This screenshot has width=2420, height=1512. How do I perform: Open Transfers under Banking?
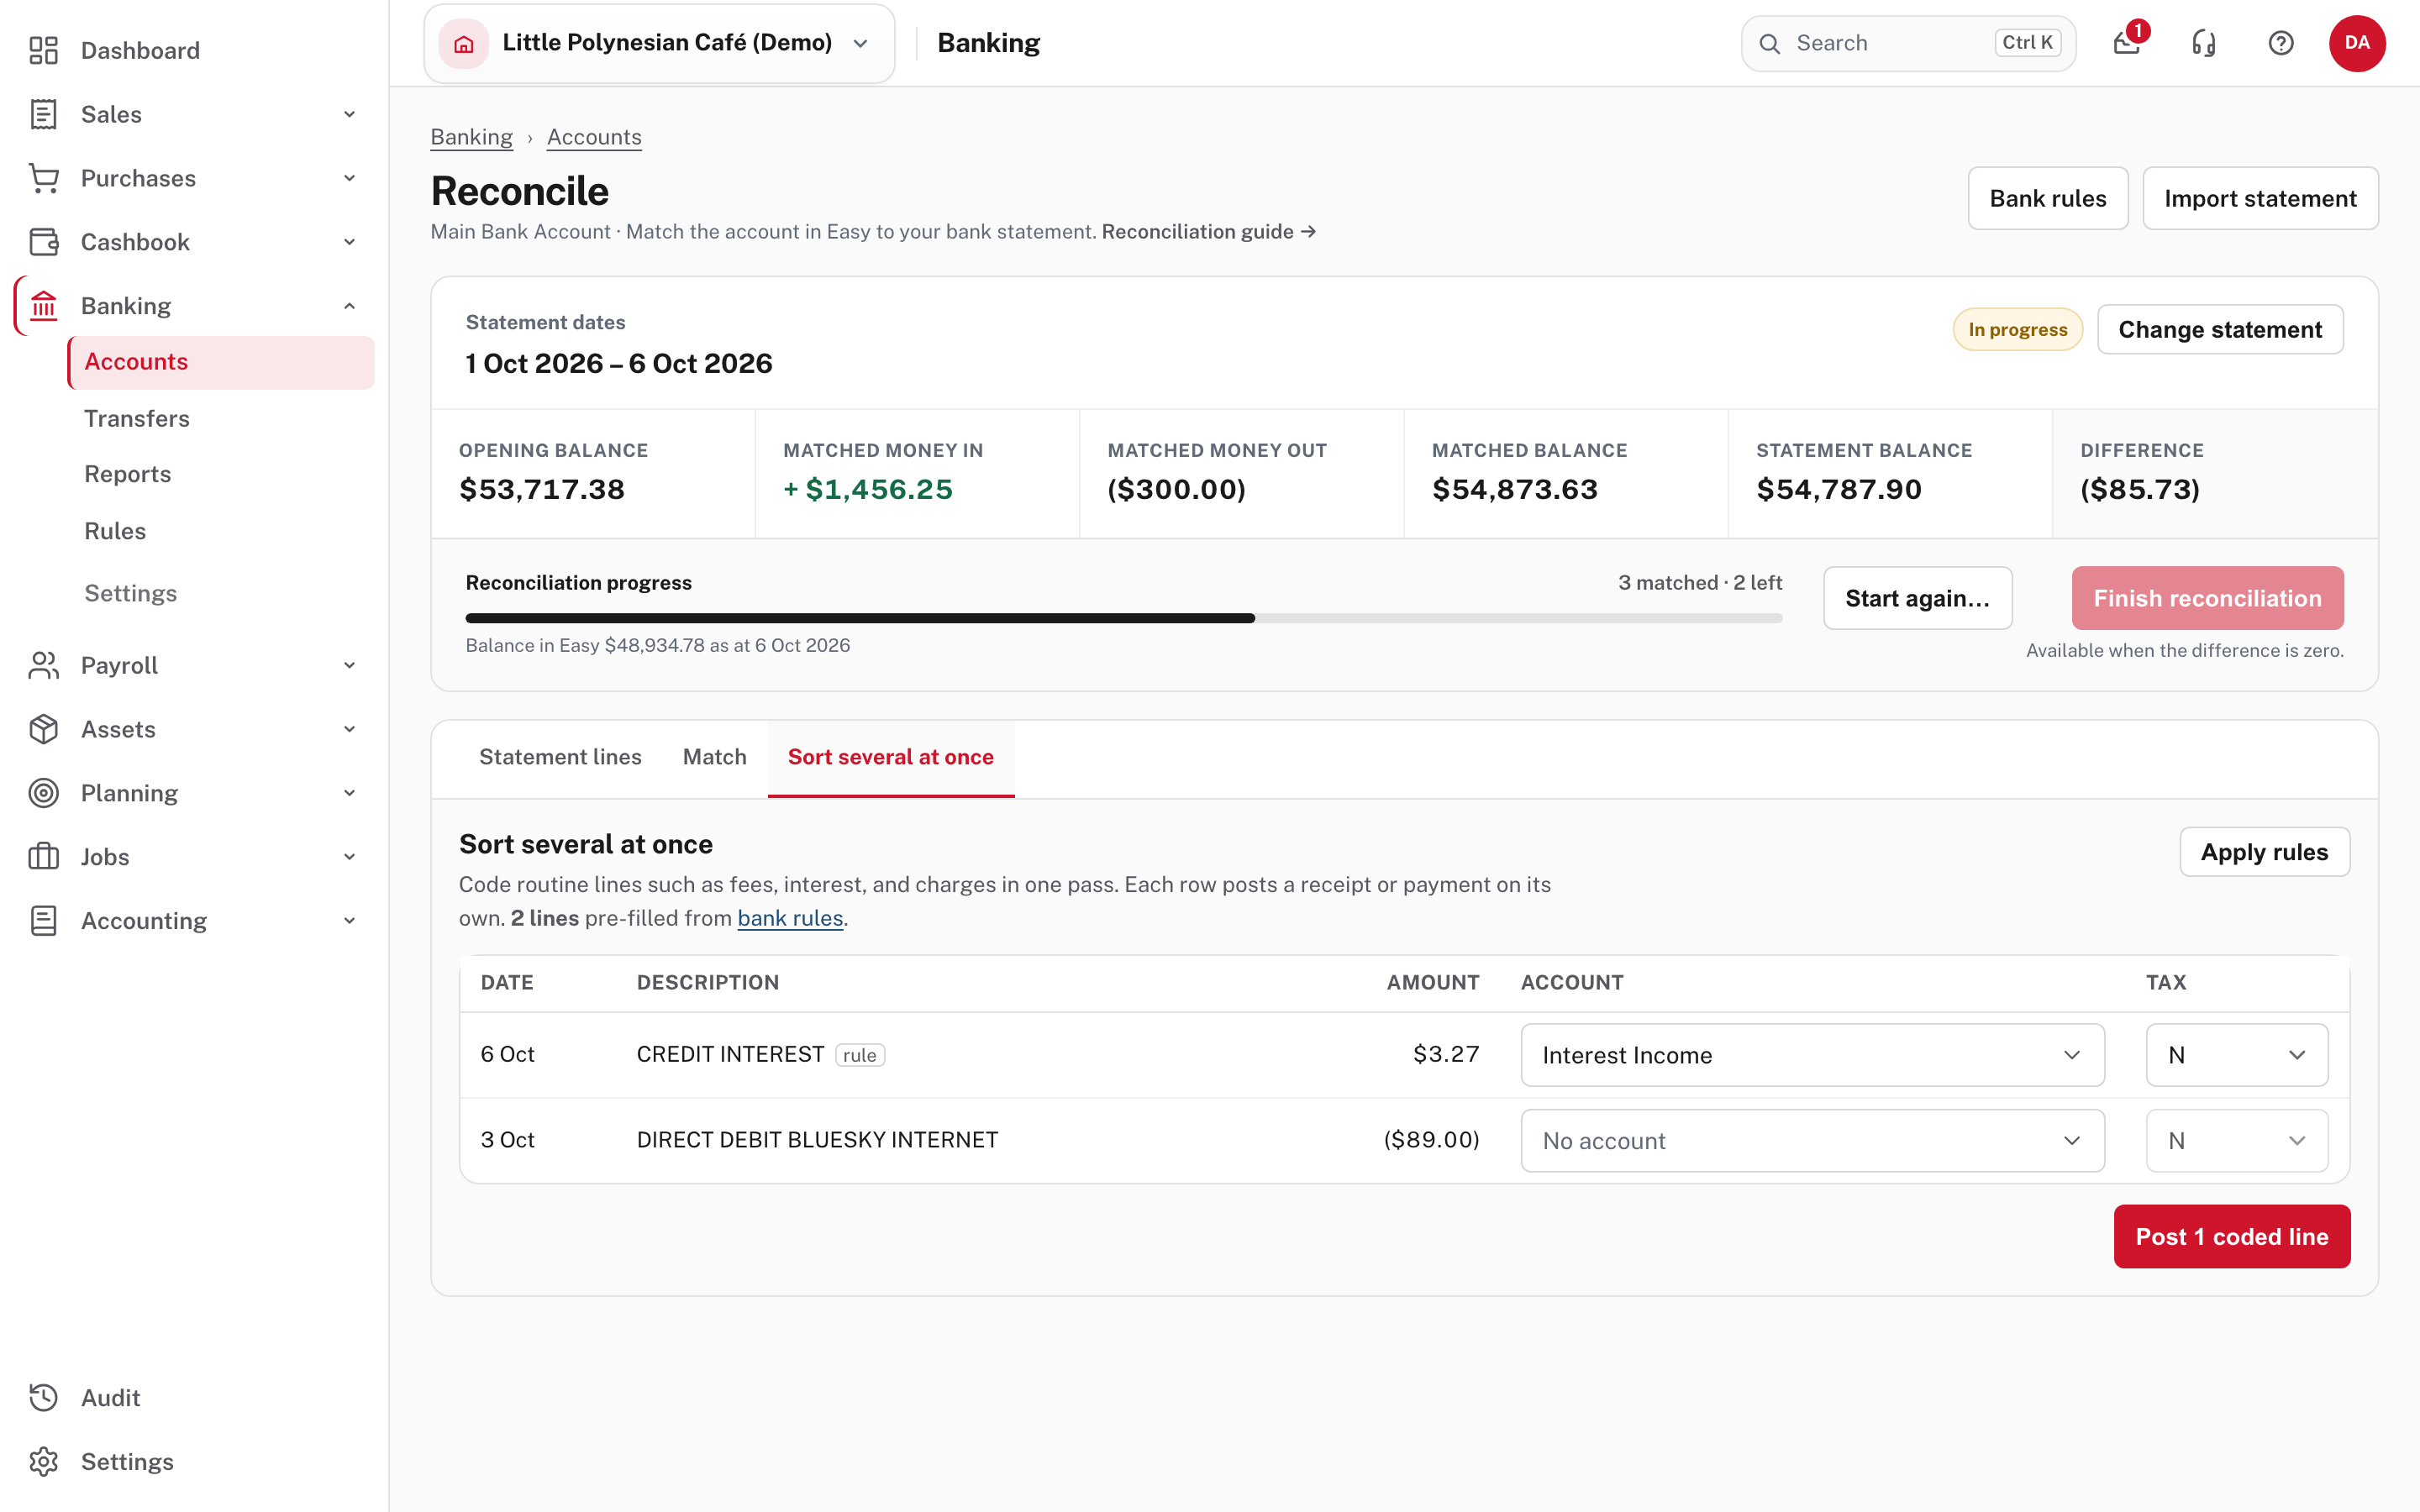pos(221,418)
